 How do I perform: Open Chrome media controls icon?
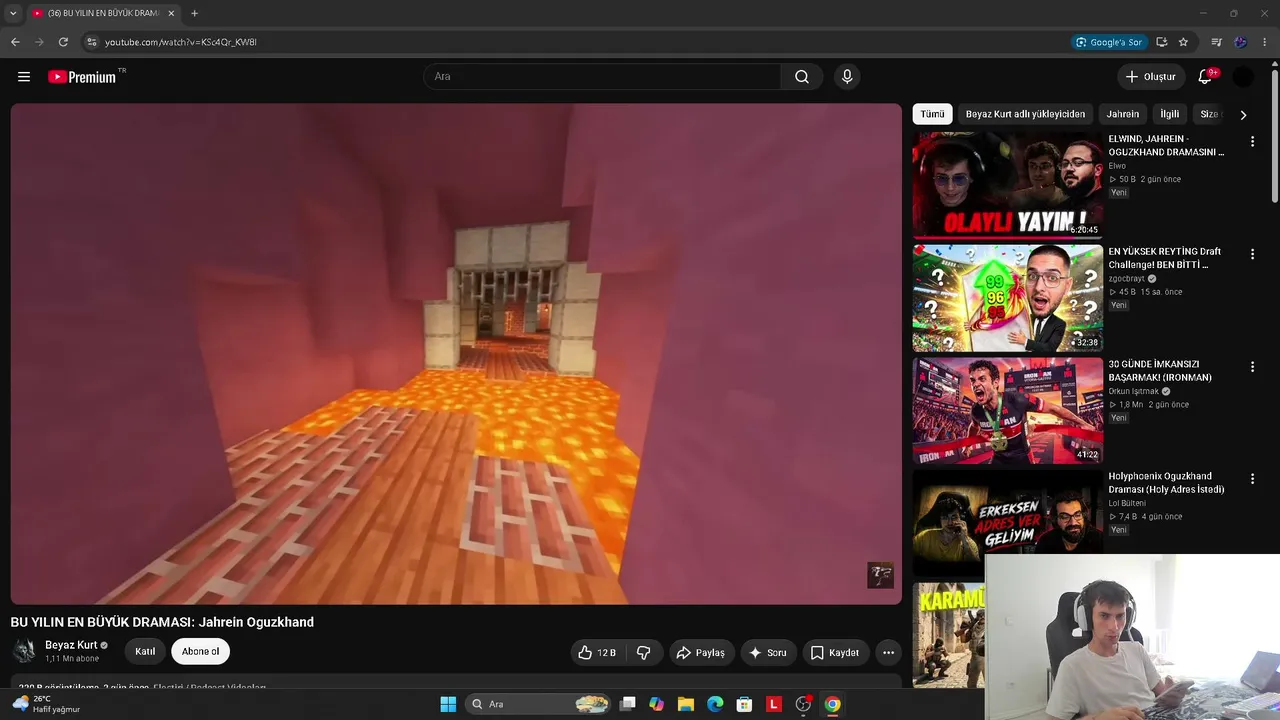[1216, 42]
